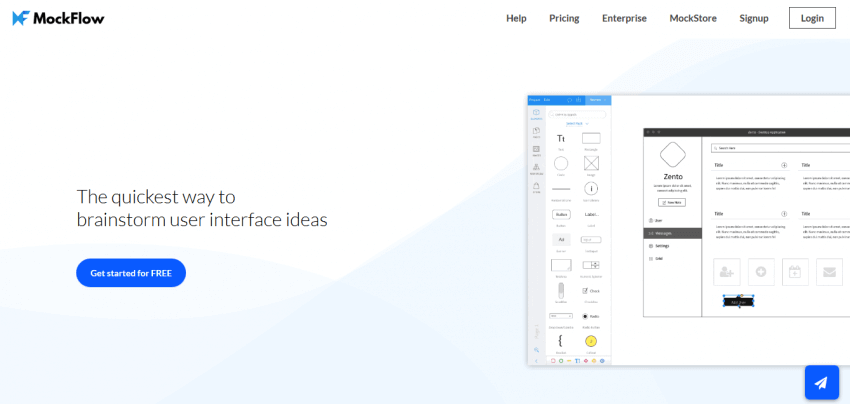The width and height of the screenshot is (850, 404).
Task: Open the Sitemap hierarchy icon in the sidebar
Action: (536, 169)
